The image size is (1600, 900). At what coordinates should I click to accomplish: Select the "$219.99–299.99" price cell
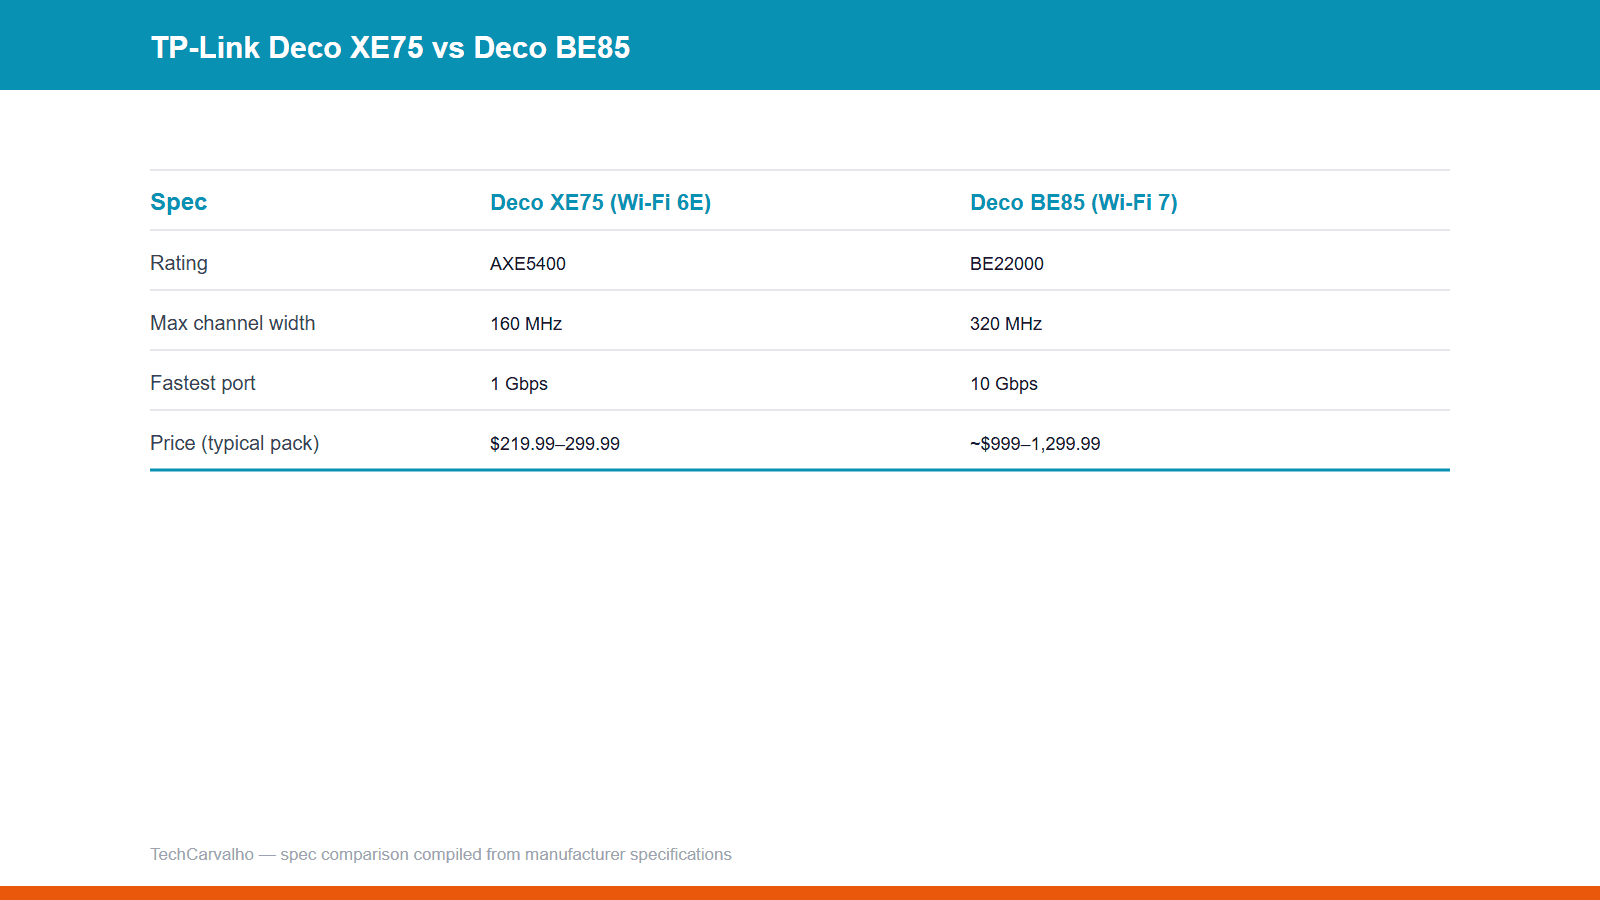pyautogui.click(x=555, y=444)
